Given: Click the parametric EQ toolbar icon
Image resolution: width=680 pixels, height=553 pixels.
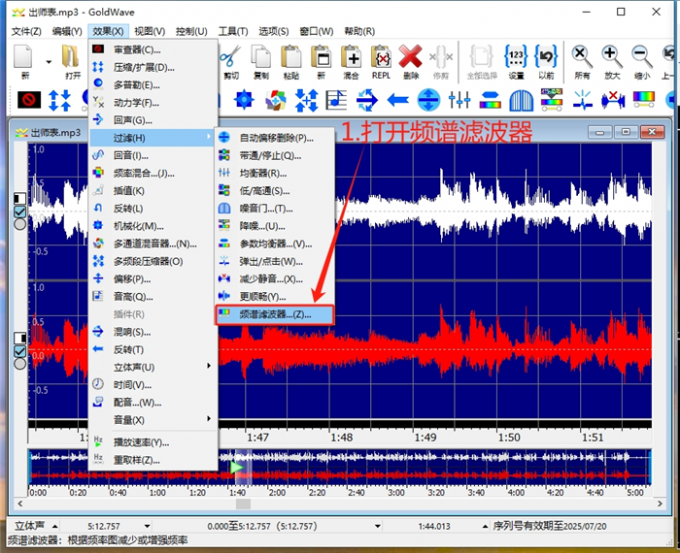Looking at the screenshot, I should click(490, 100).
